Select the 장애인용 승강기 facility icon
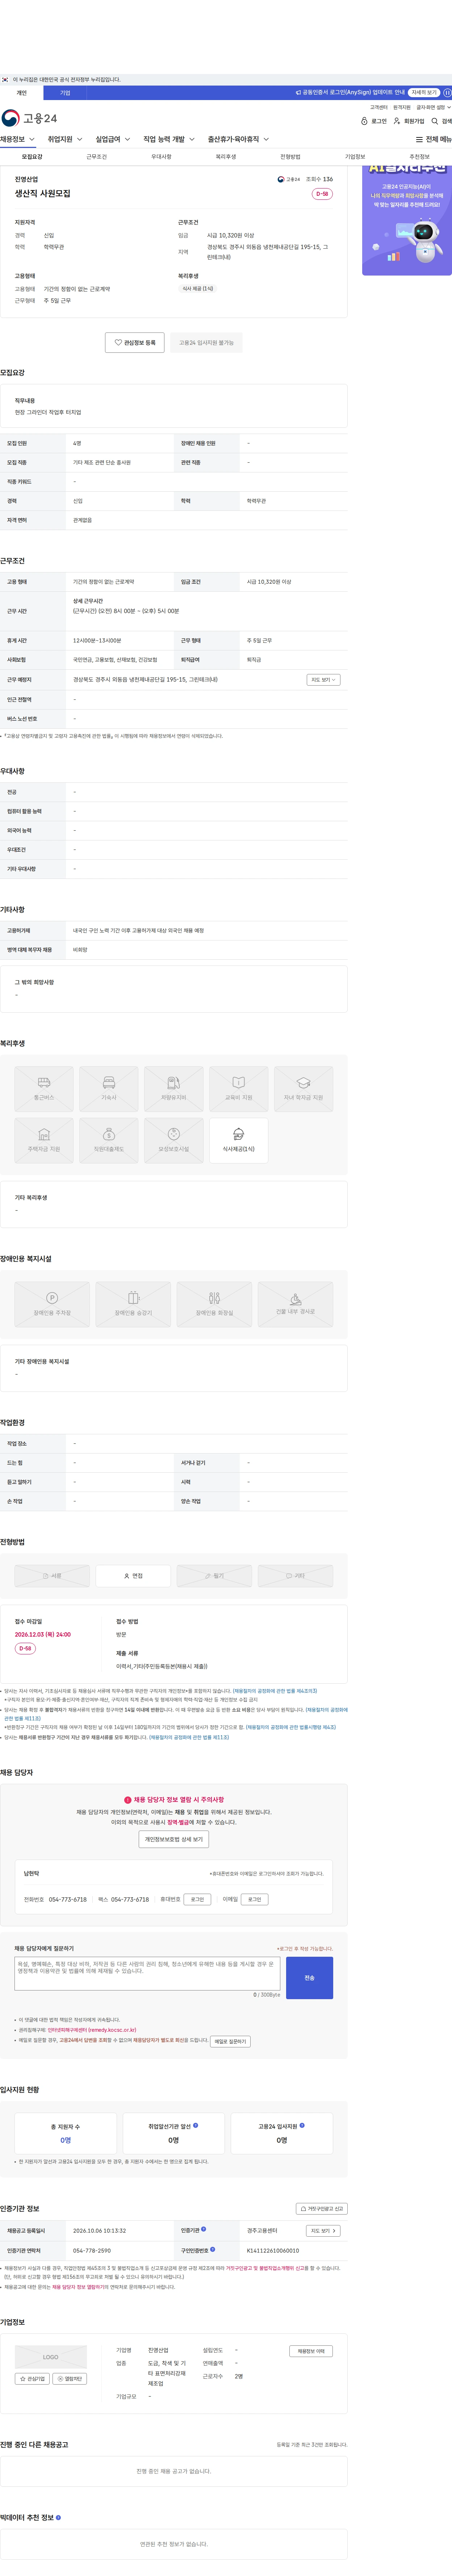The image size is (452, 2576). tap(133, 1304)
